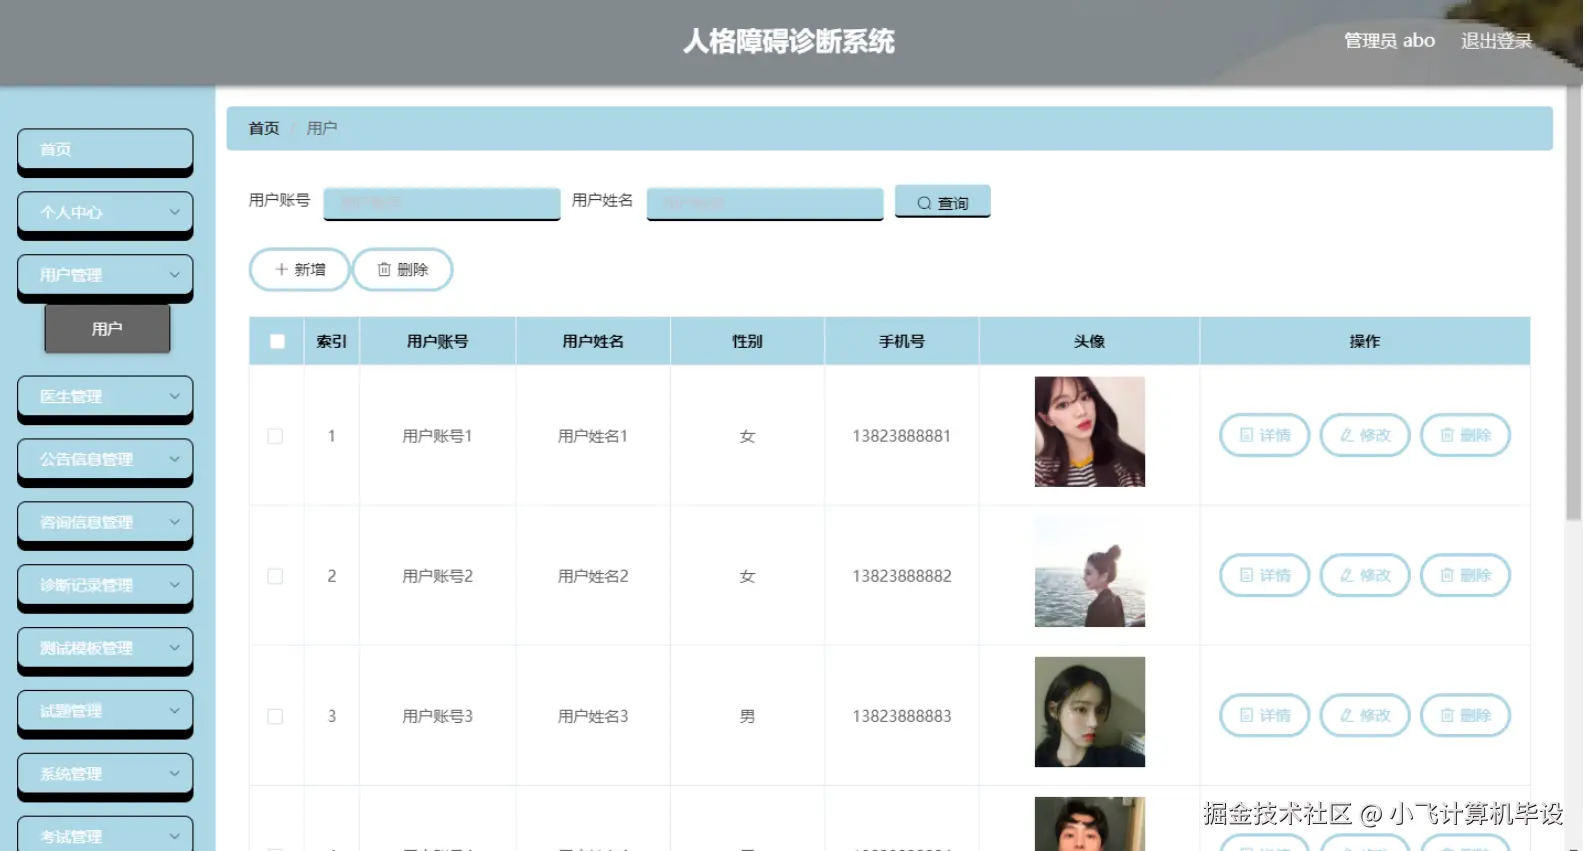Check the checkbox for row 2
The height and width of the screenshot is (851, 1587).
click(275, 576)
